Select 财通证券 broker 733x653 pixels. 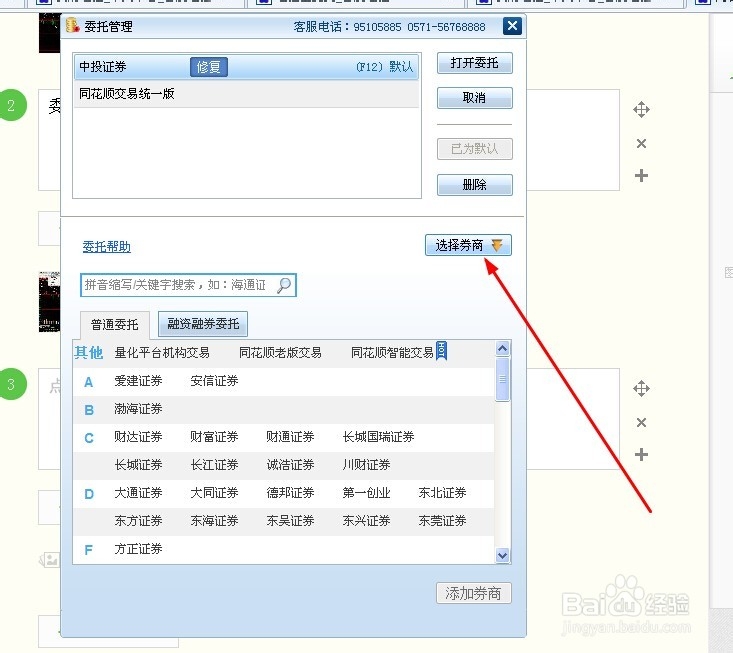click(290, 437)
